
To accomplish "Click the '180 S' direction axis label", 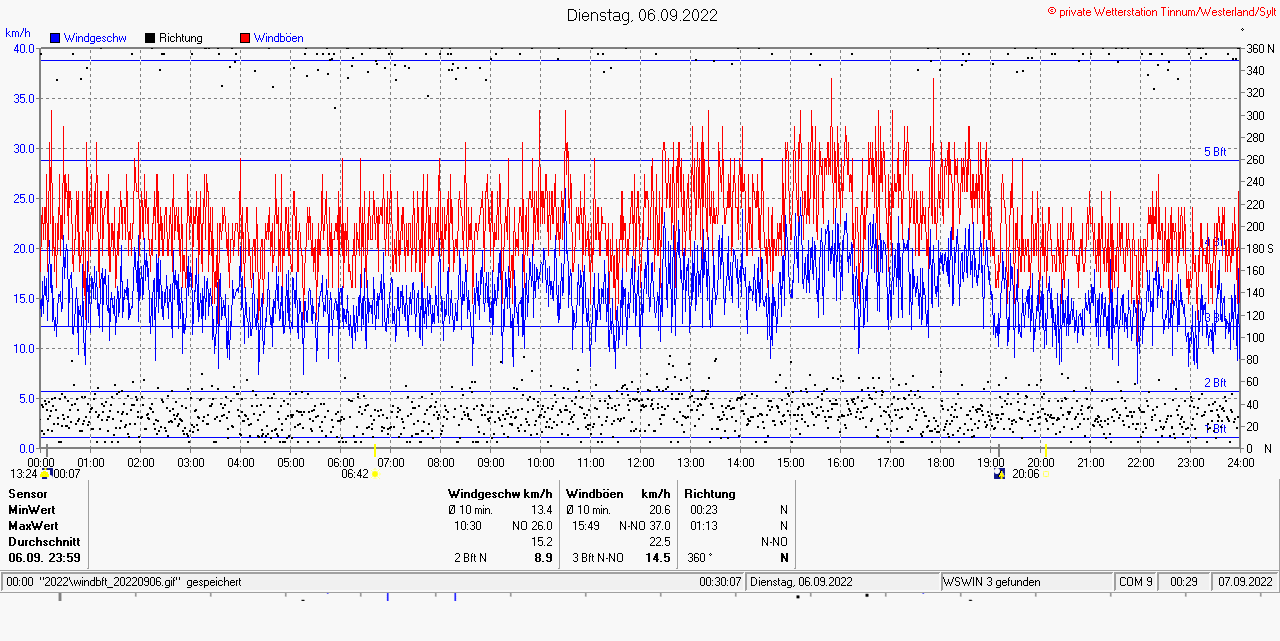I will 1258,249.
